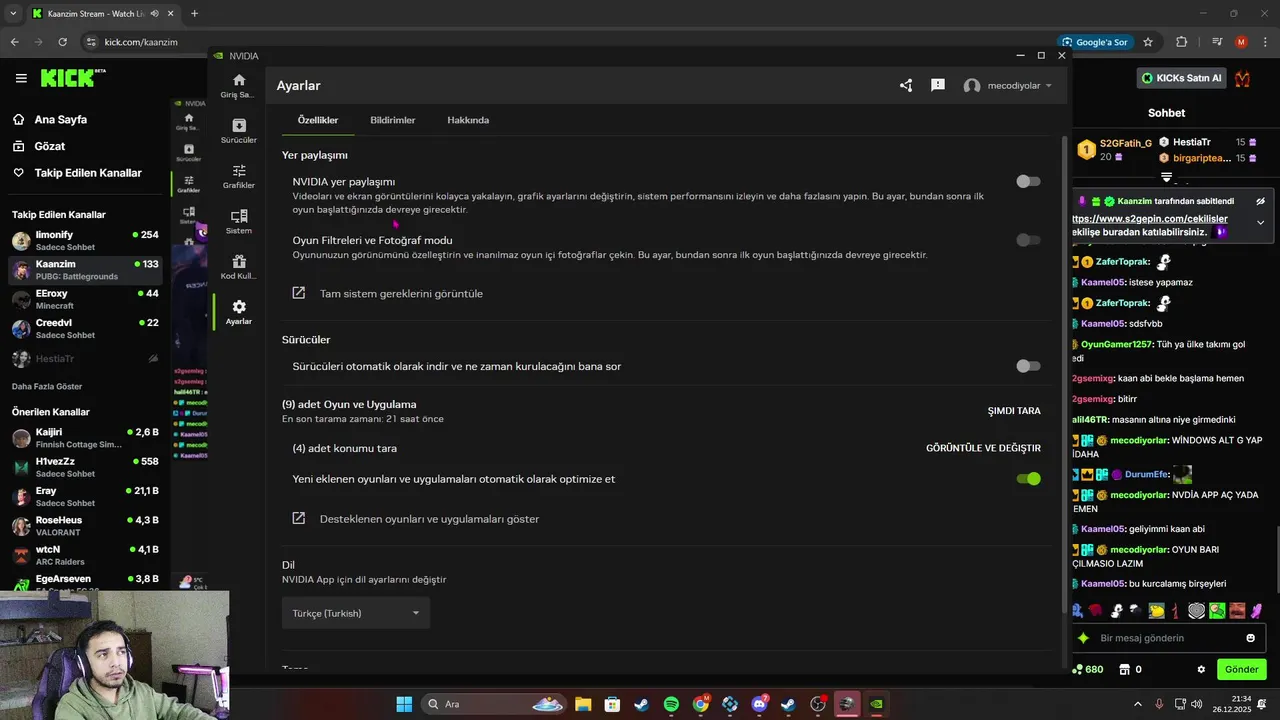Reload the Kick page
This screenshot has height=720, width=1280.
pos(62,42)
